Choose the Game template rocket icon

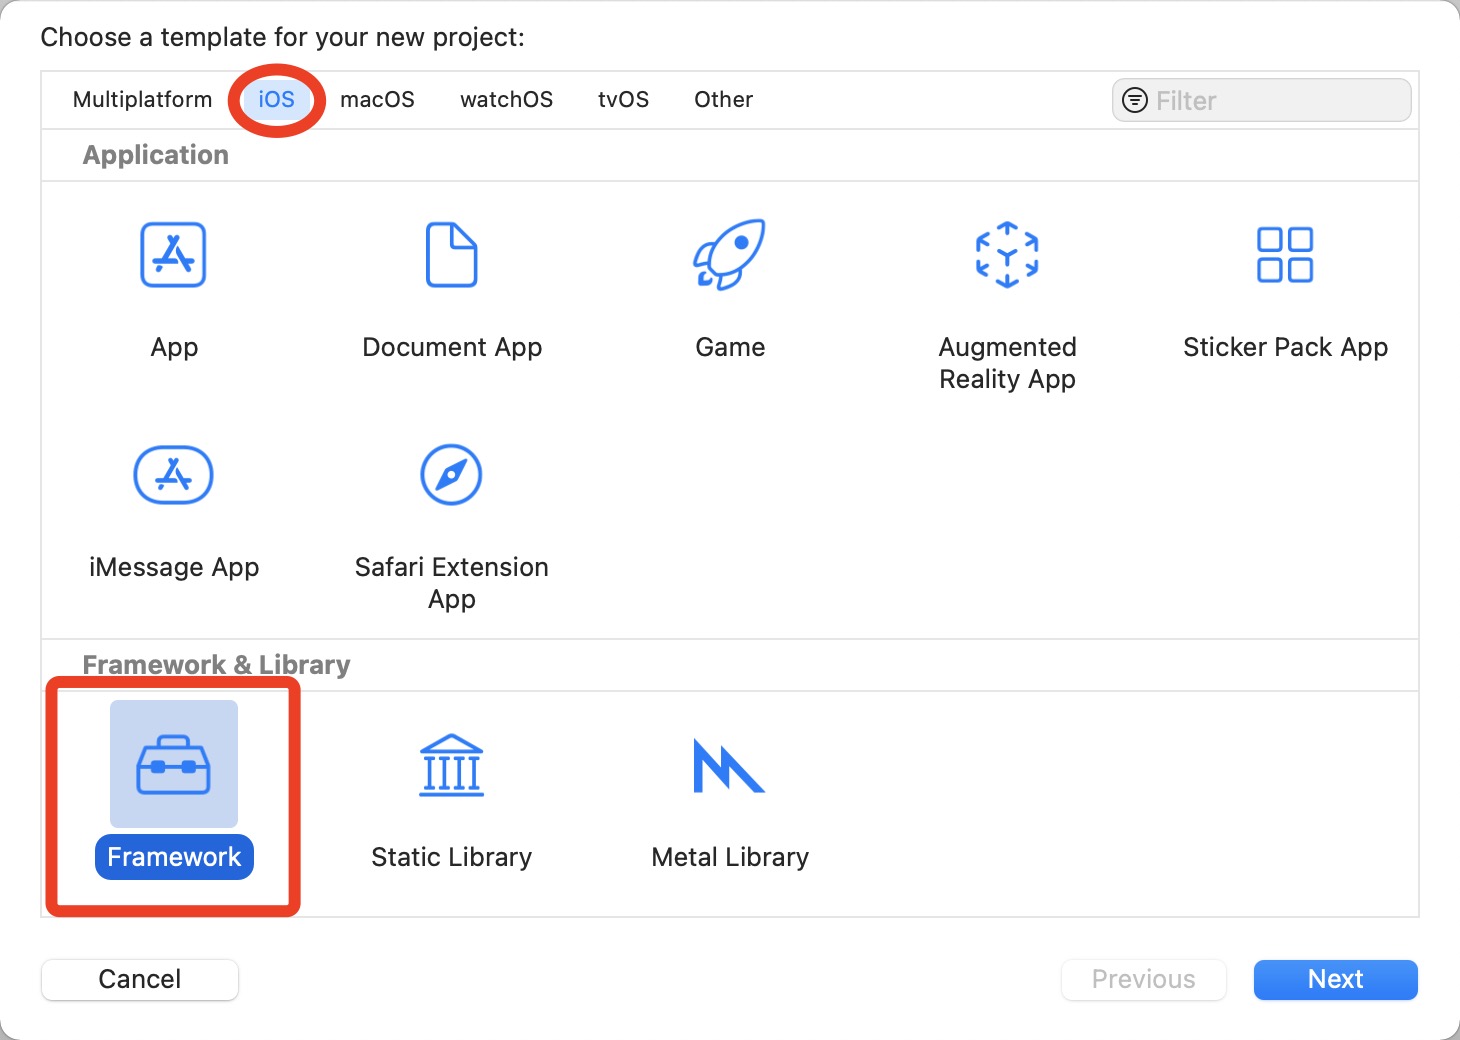pyautogui.click(x=729, y=255)
